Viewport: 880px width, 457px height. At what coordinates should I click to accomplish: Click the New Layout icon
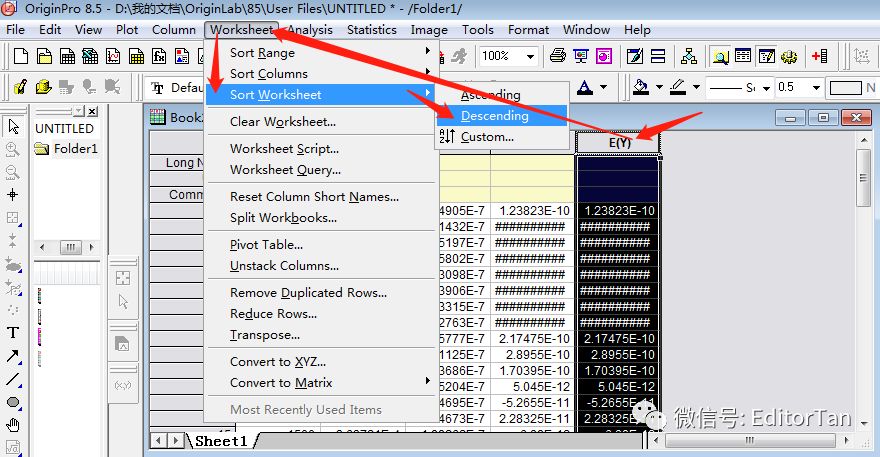pyautogui.click(x=182, y=56)
